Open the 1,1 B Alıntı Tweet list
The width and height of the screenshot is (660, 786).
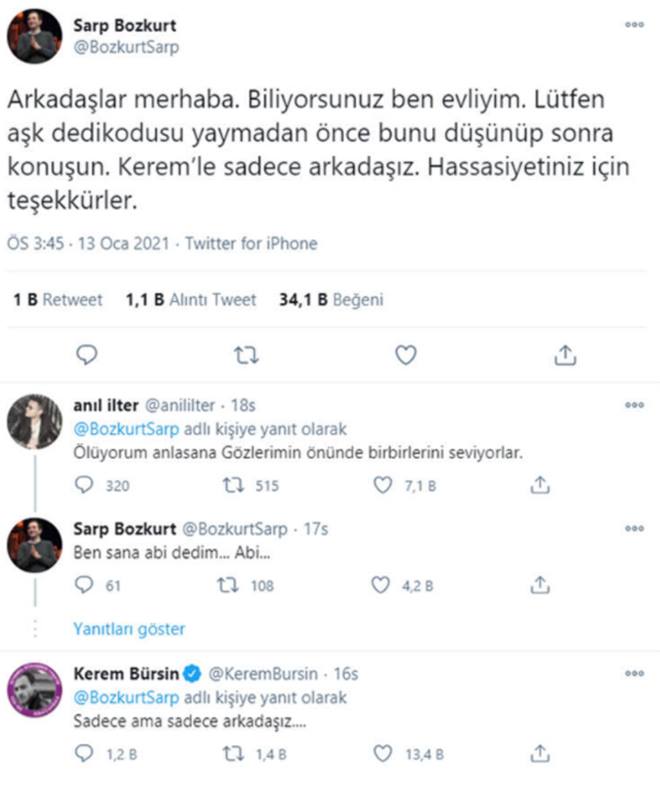click(191, 300)
